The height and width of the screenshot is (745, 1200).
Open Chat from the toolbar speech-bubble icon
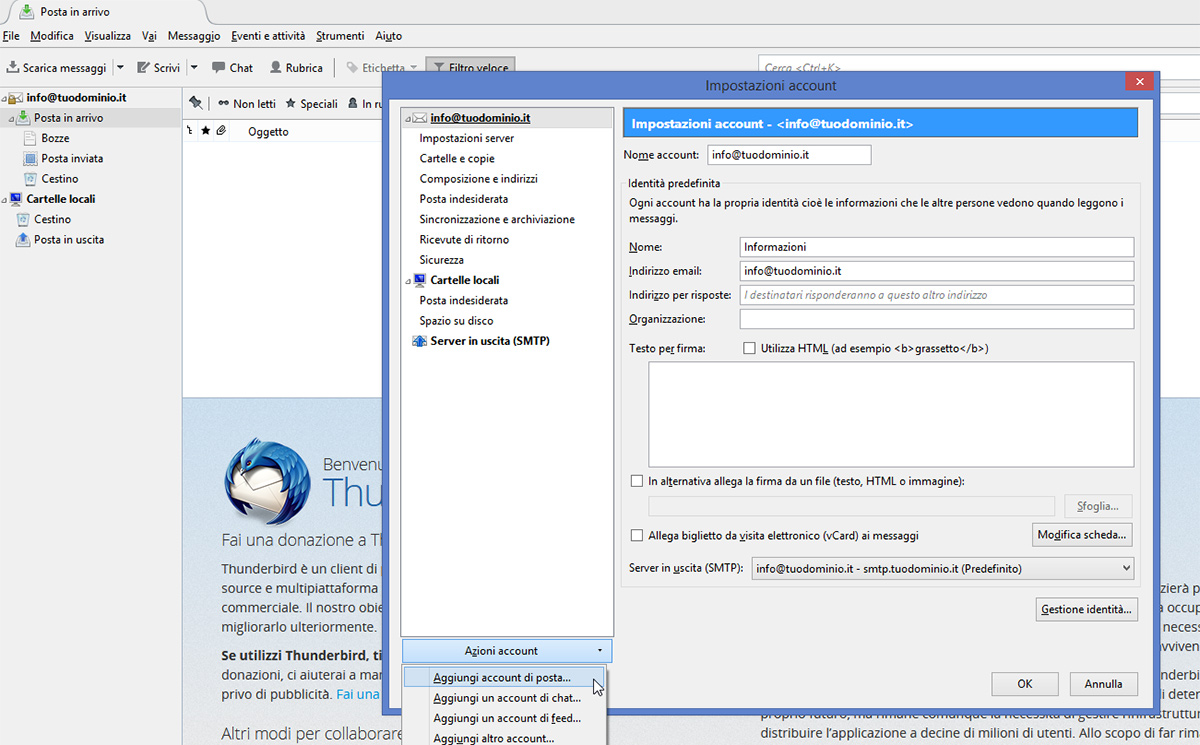[218, 68]
